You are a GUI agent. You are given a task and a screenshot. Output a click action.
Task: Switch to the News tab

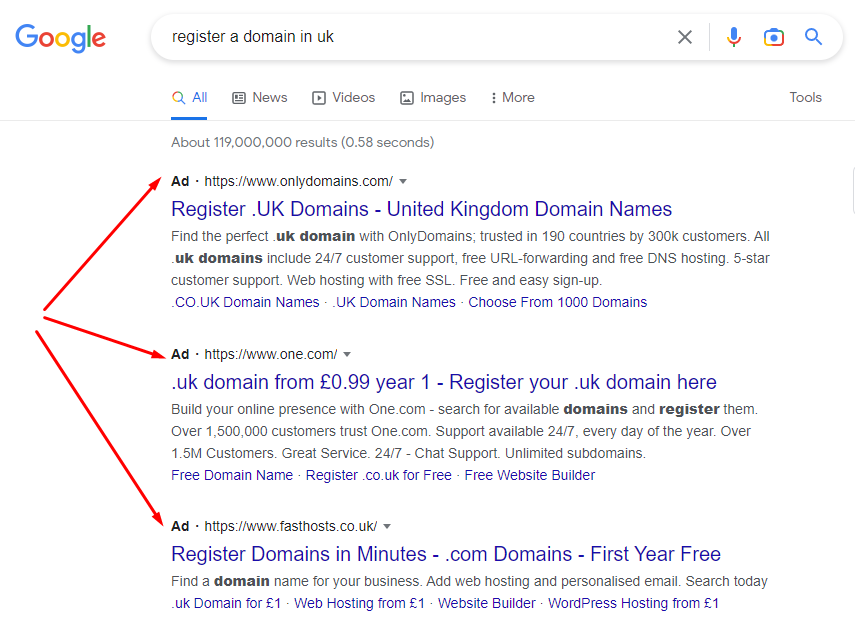(x=260, y=98)
